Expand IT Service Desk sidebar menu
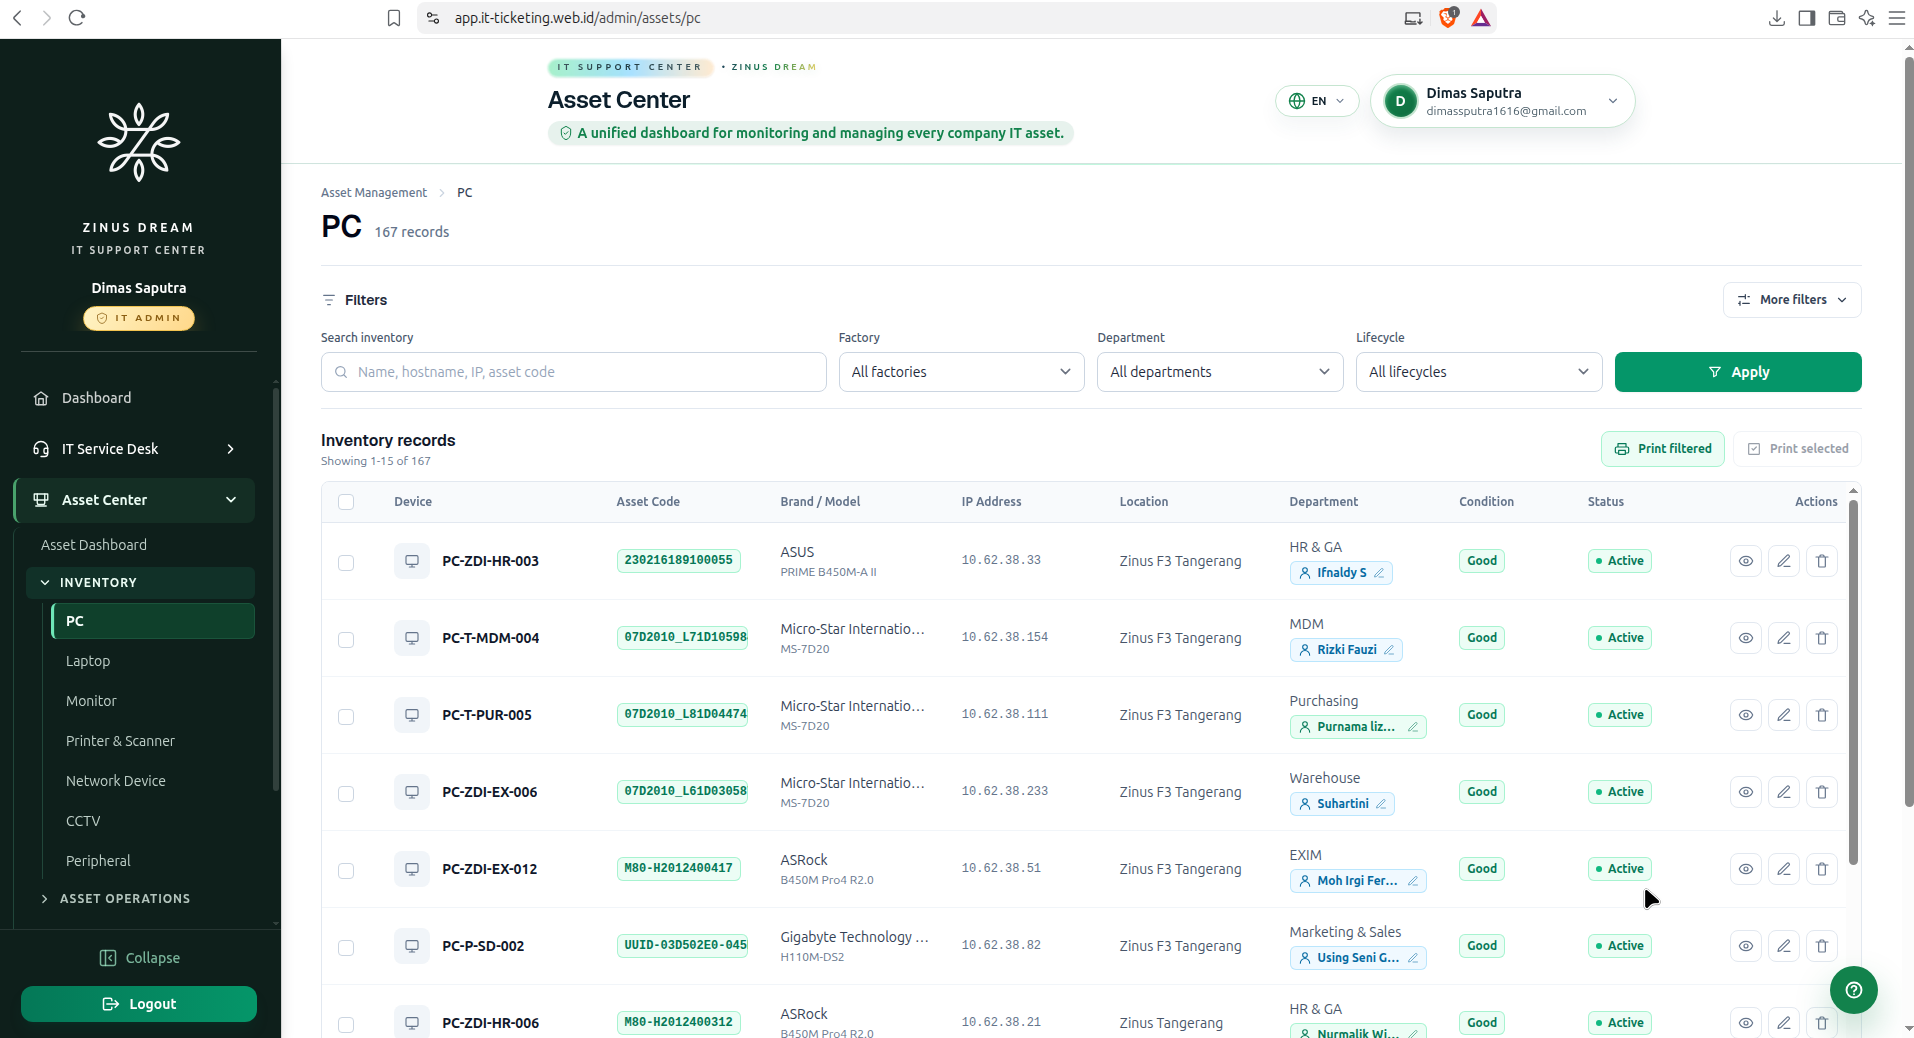This screenshot has height=1038, width=1914. 137,449
